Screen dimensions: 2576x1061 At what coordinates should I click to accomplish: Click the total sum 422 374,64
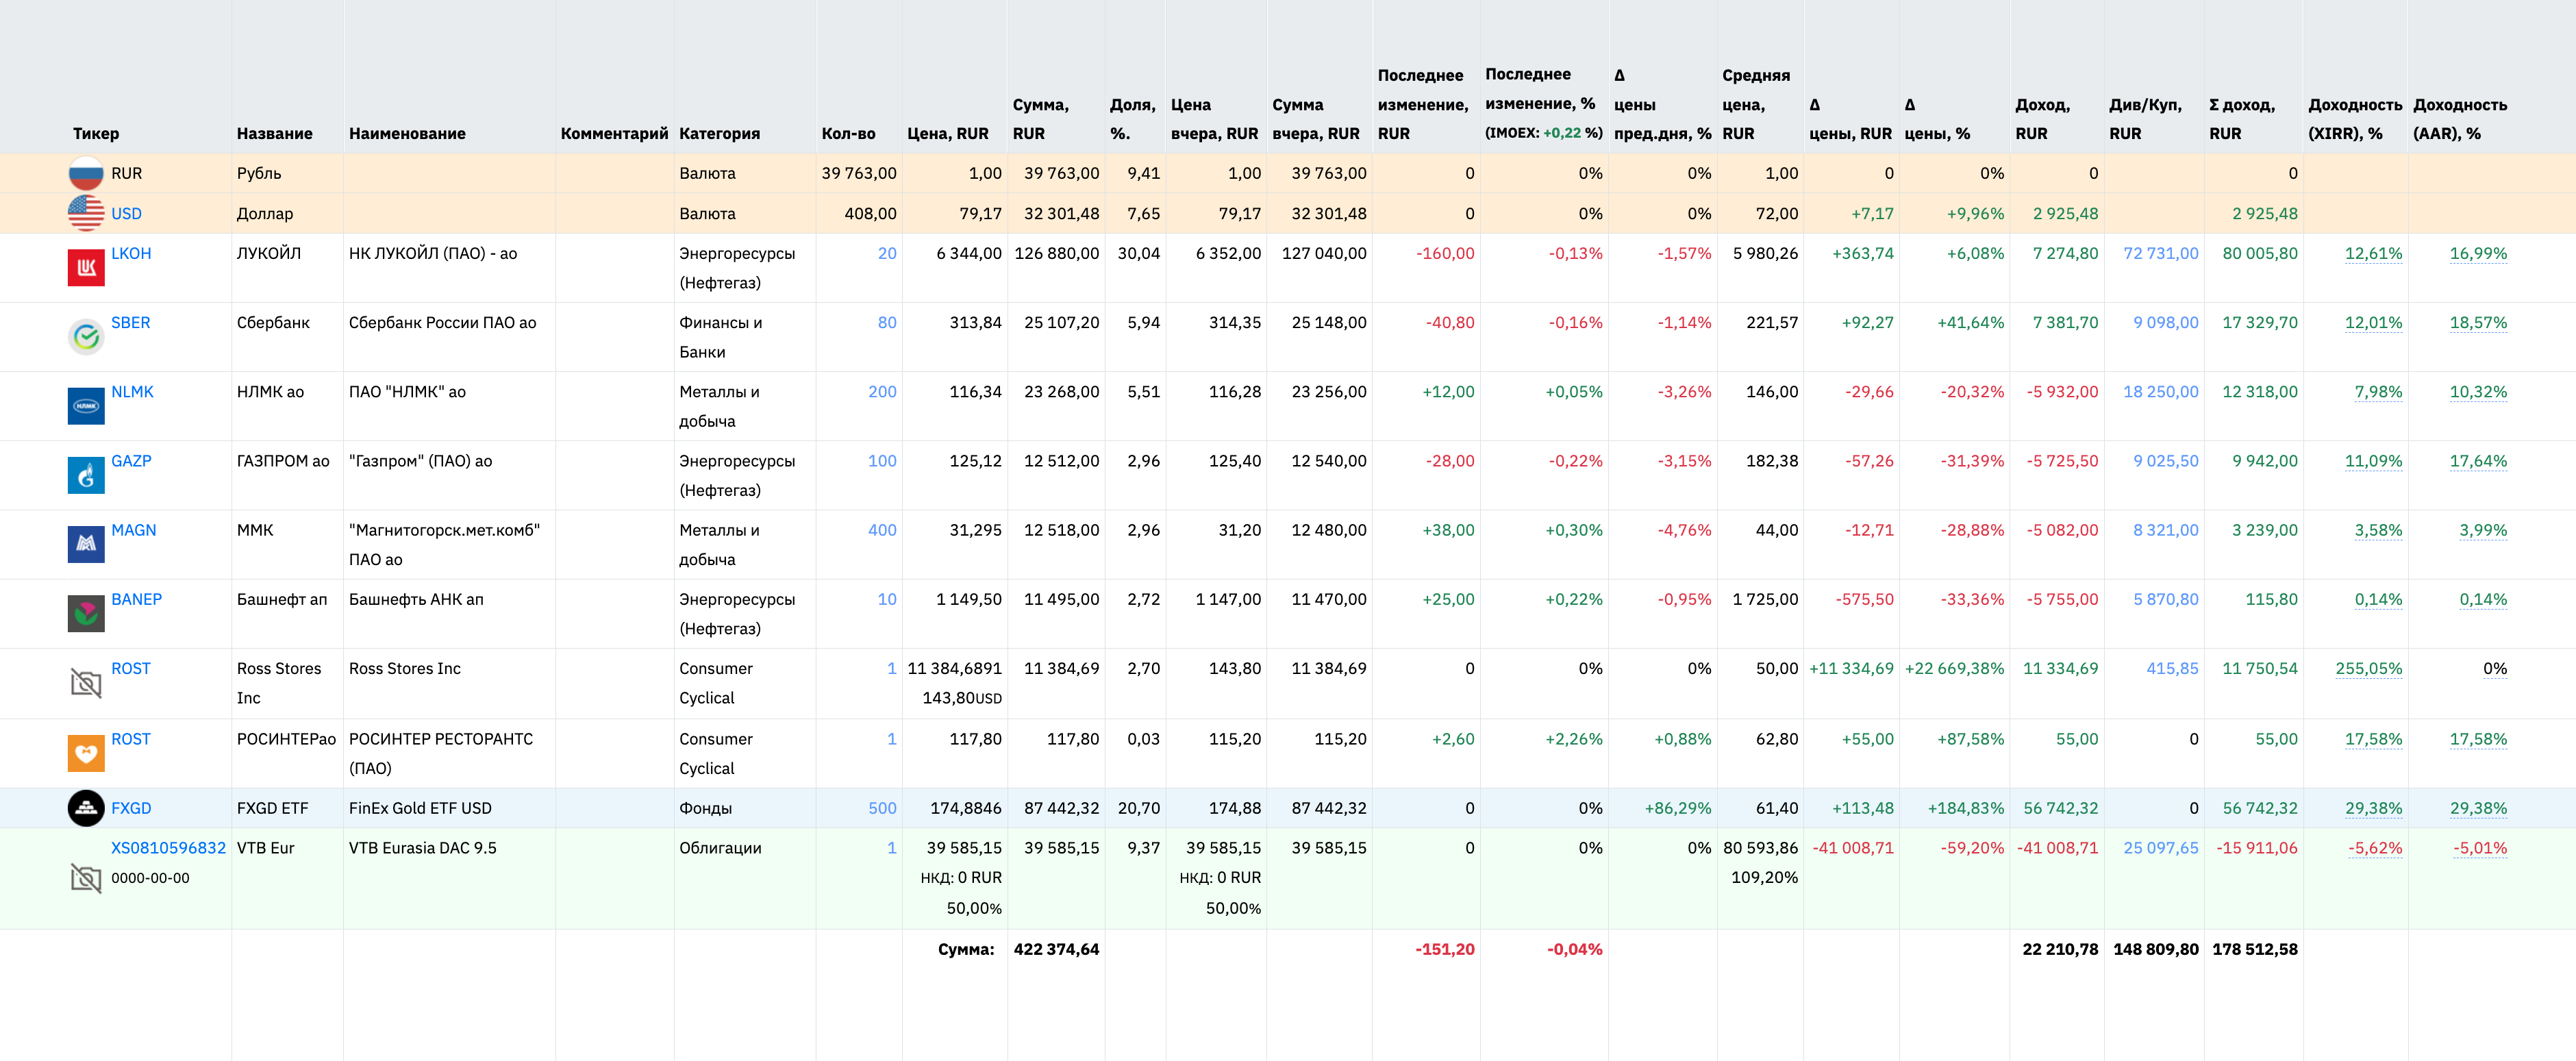(x=1056, y=949)
